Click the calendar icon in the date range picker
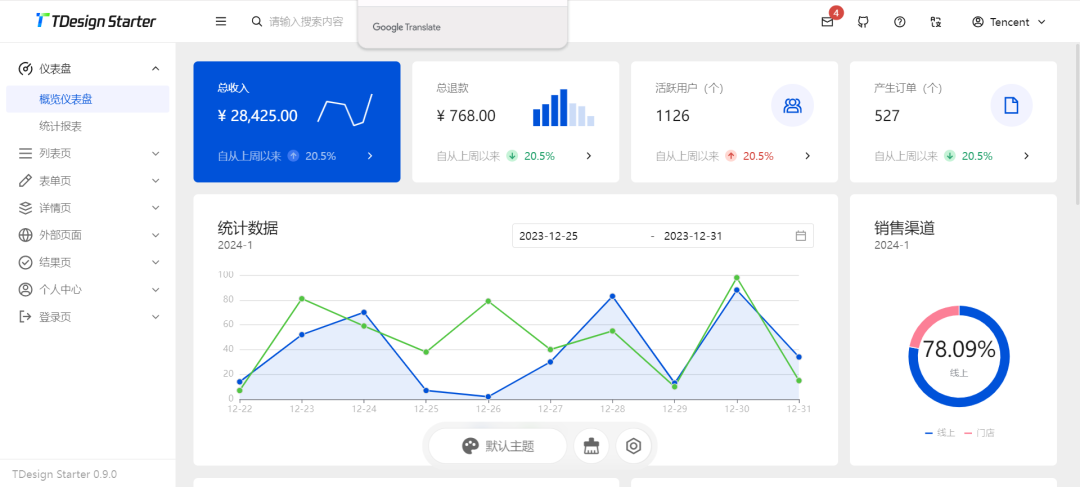The height and width of the screenshot is (487, 1080). (801, 236)
